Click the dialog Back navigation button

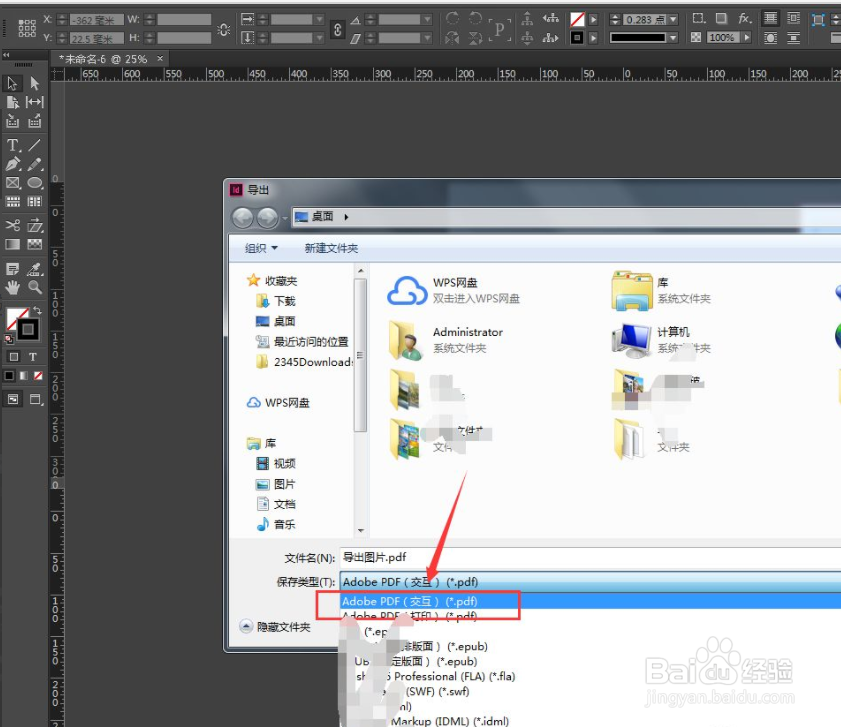tap(243, 217)
